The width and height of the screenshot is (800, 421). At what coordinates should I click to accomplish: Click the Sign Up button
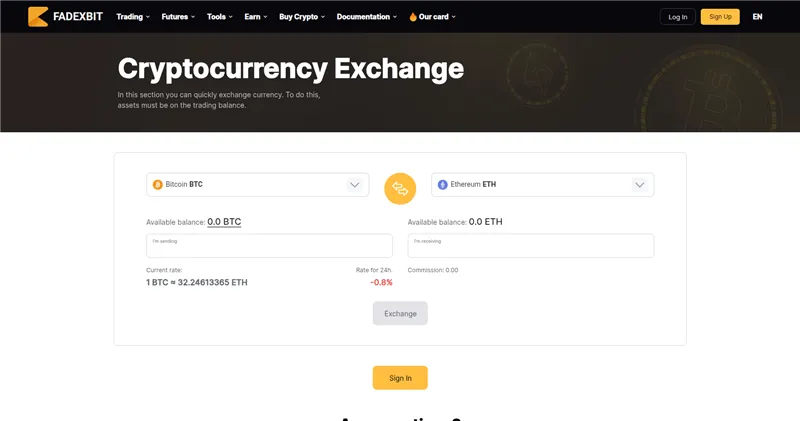(x=720, y=17)
